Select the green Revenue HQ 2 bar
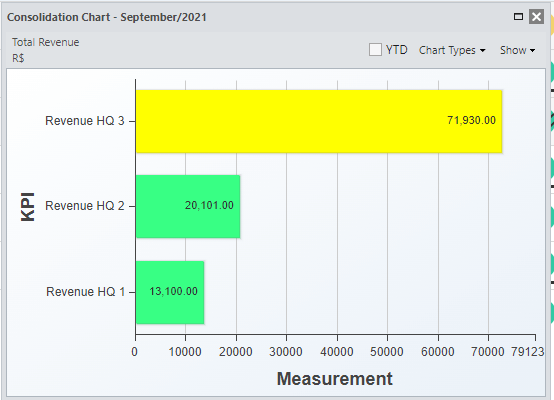 pos(188,206)
